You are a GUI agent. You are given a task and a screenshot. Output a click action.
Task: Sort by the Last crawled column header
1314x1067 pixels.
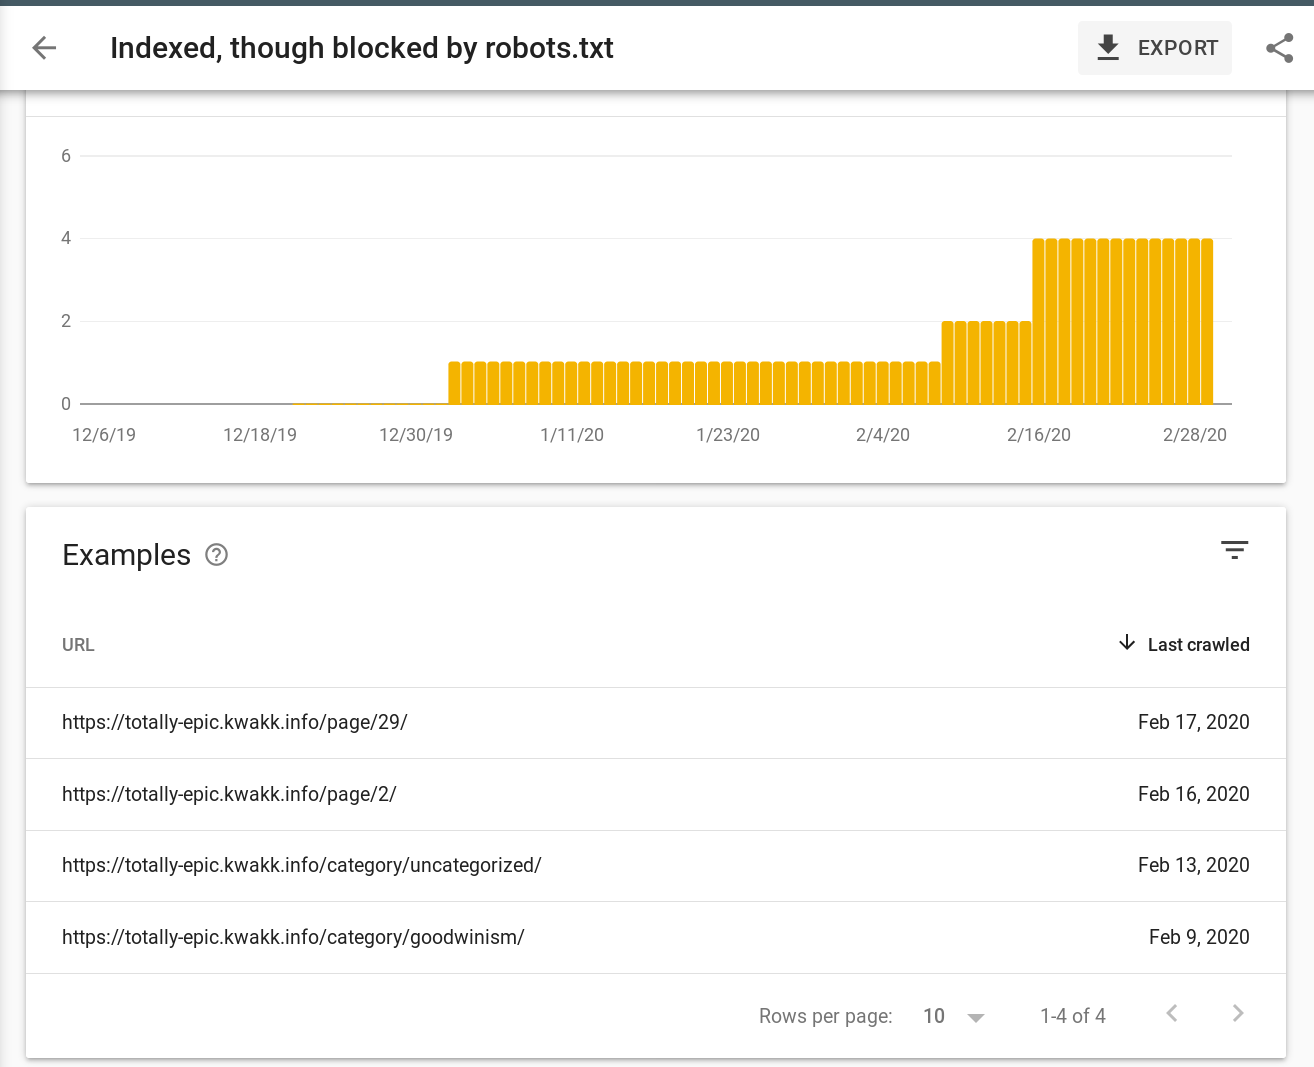pyautogui.click(x=1198, y=645)
